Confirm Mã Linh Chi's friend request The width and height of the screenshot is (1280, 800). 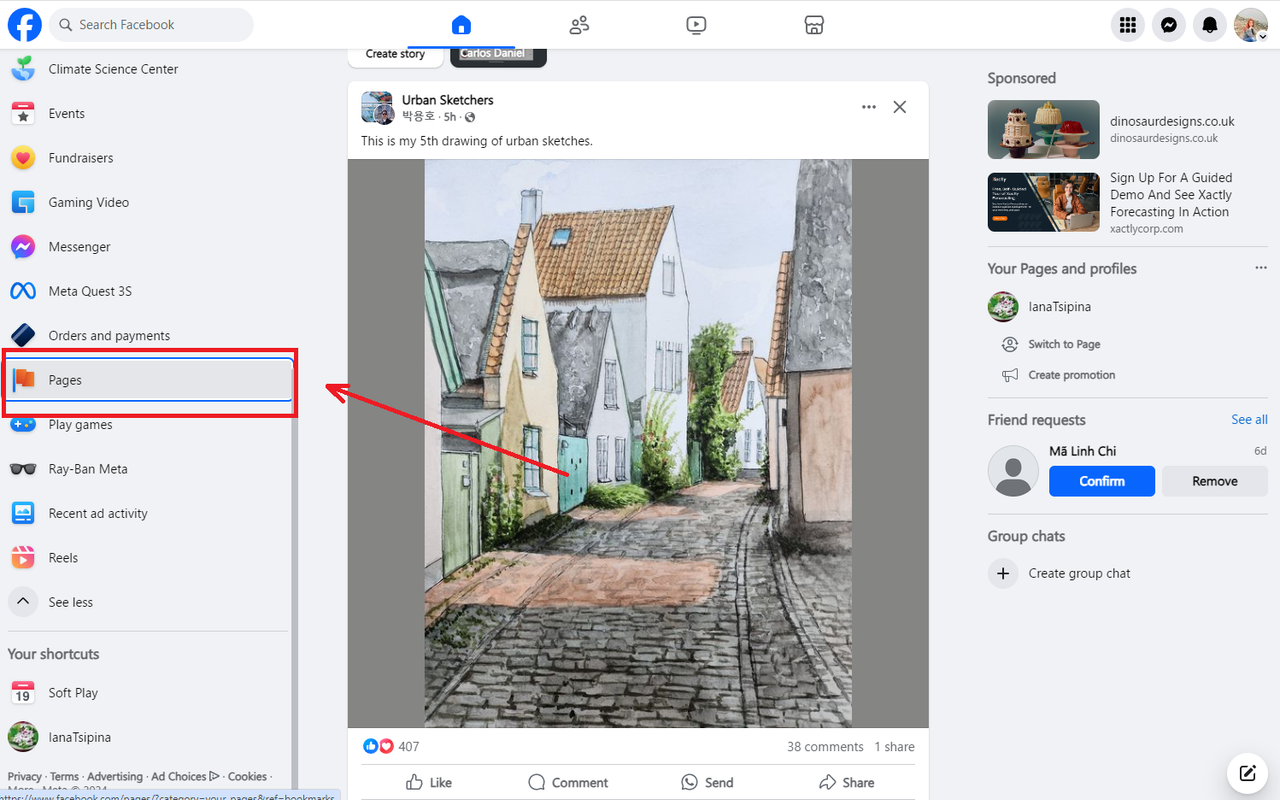[1102, 481]
